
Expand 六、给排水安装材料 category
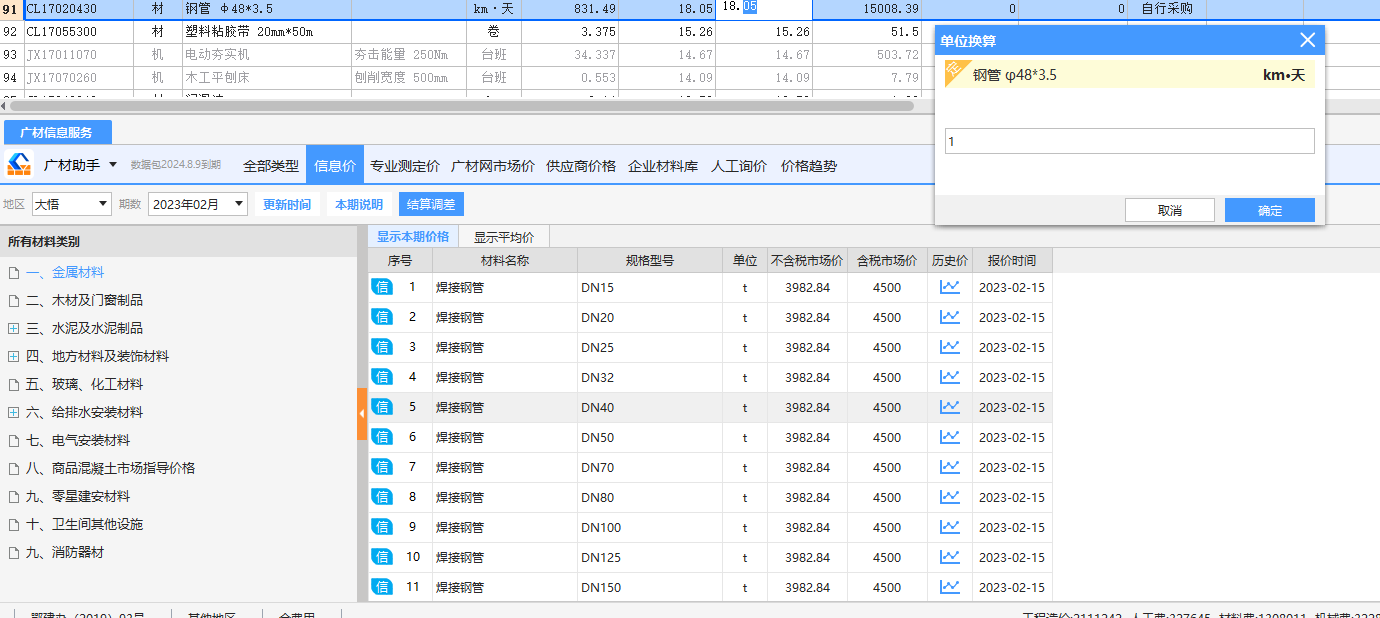[x=13, y=412]
